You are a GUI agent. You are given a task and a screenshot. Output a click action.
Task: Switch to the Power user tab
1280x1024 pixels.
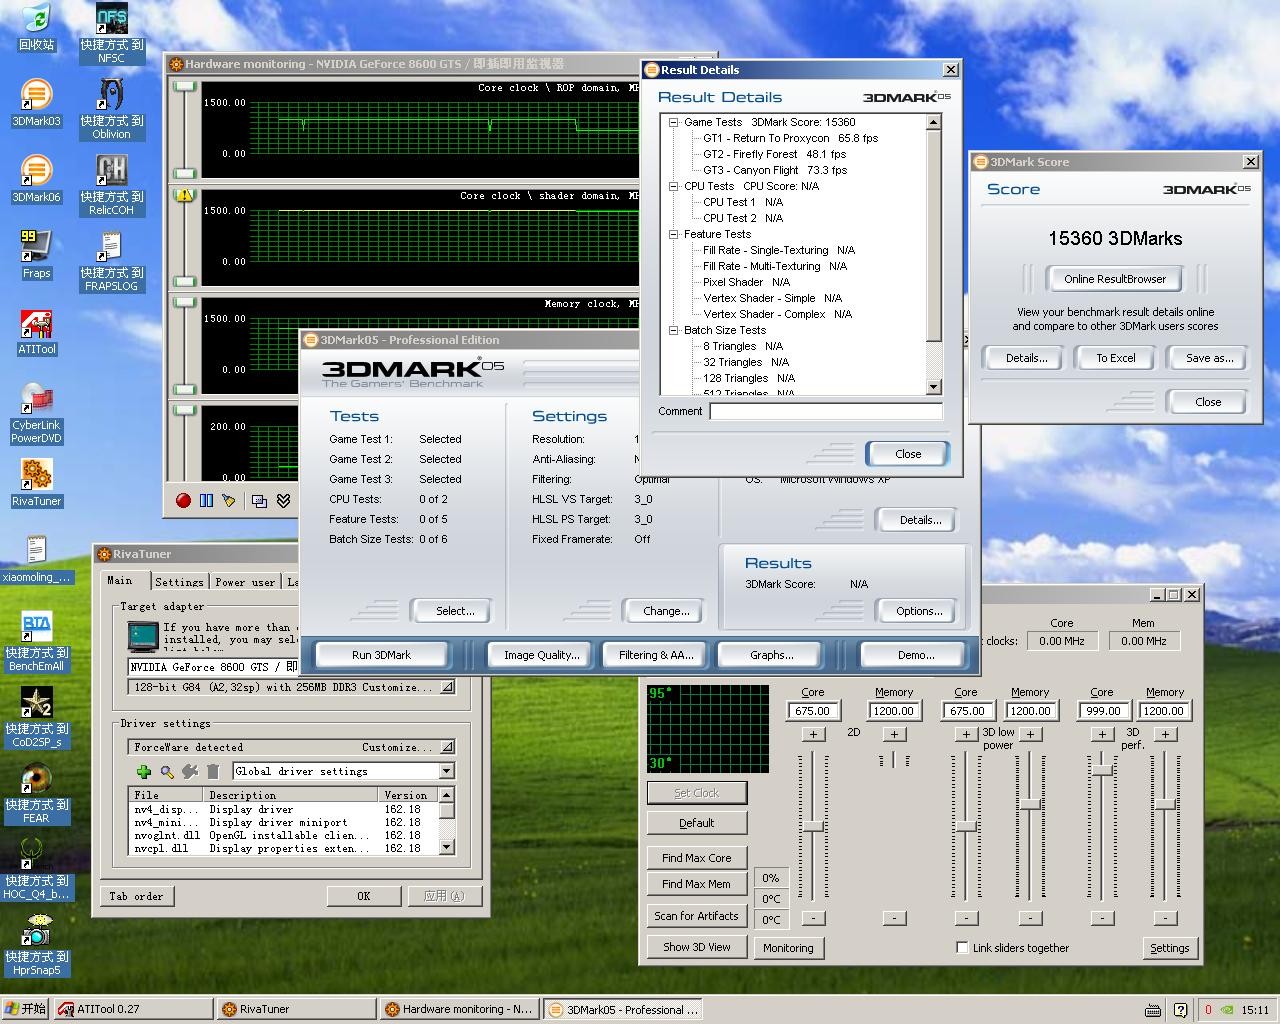(x=245, y=582)
